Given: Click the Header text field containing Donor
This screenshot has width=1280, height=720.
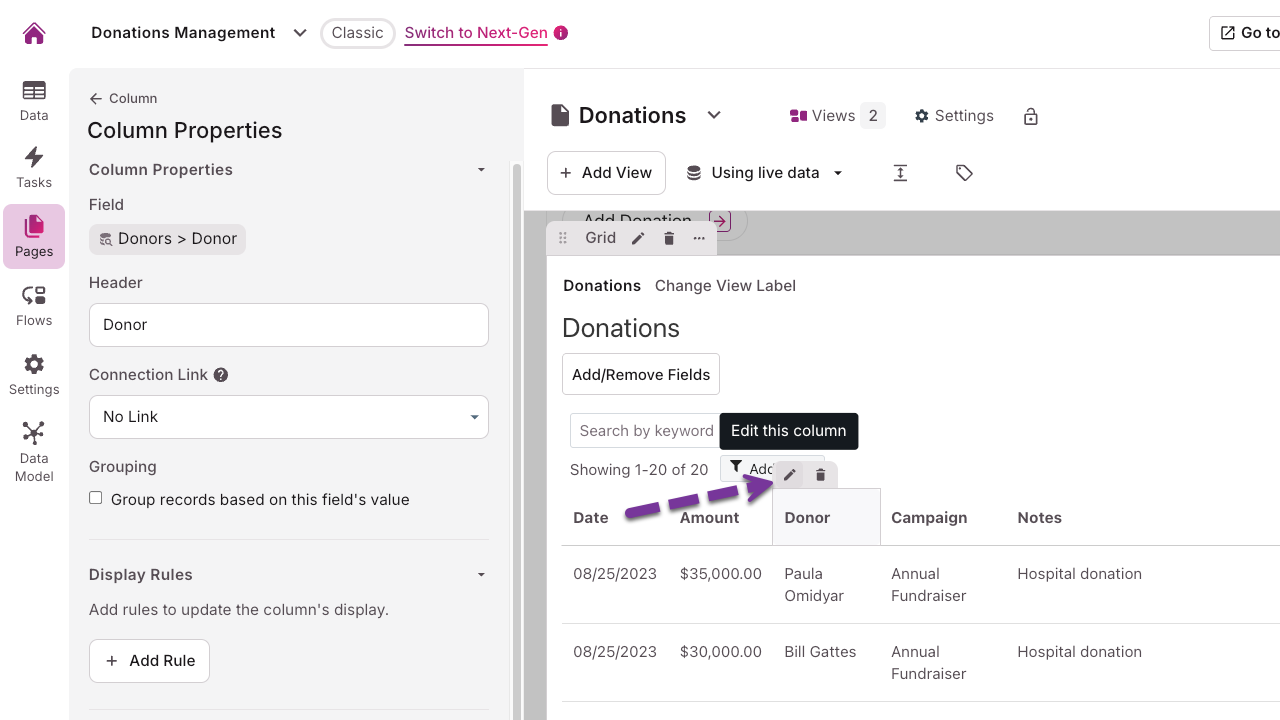Looking at the screenshot, I should click(288, 325).
